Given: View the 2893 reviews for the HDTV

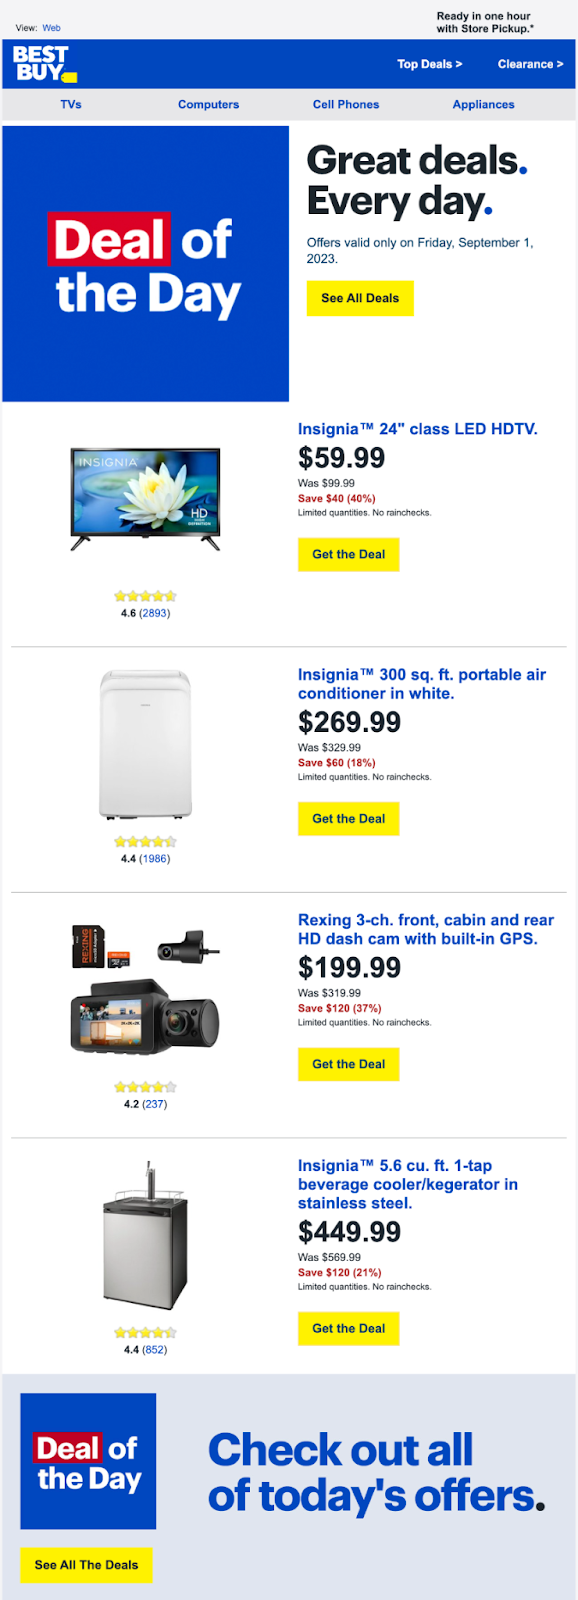Looking at the screenshot, I should coord(159,613).
